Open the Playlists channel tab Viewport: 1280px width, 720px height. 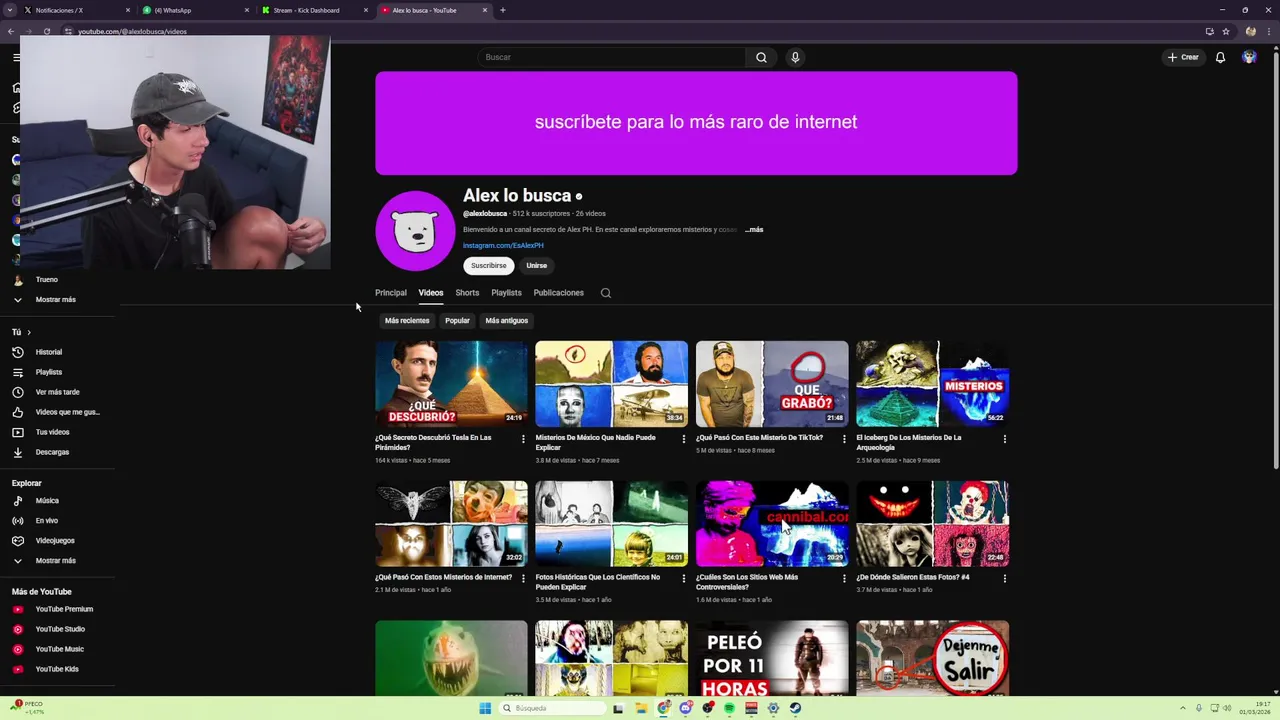click(506, 293)
